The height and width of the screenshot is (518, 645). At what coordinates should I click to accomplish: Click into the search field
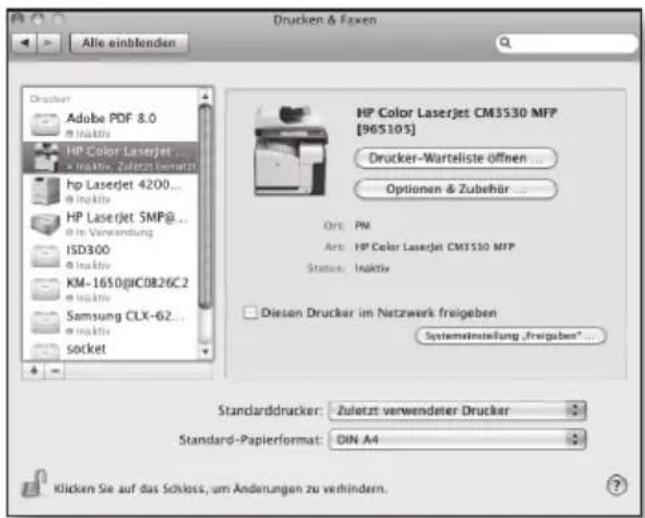(x=568, y=43)
